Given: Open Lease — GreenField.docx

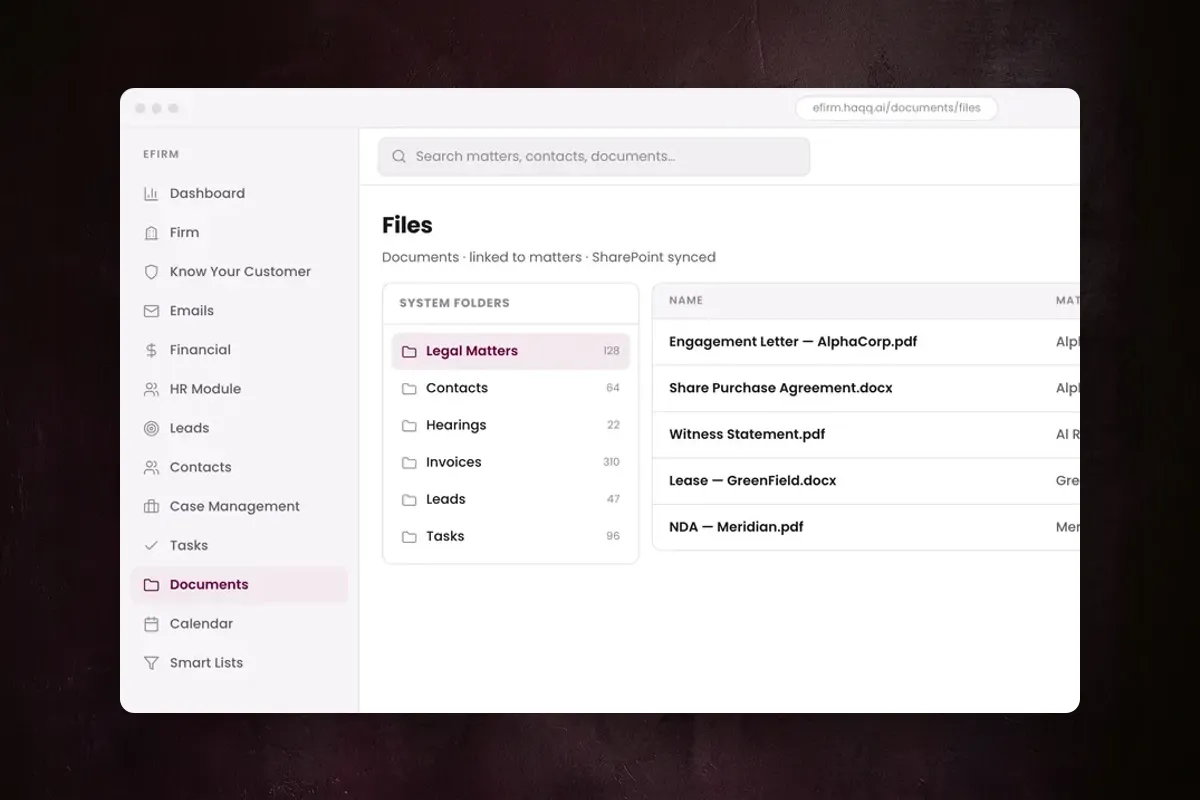Looking at the screenshot, I should click(x=753, y=480).
